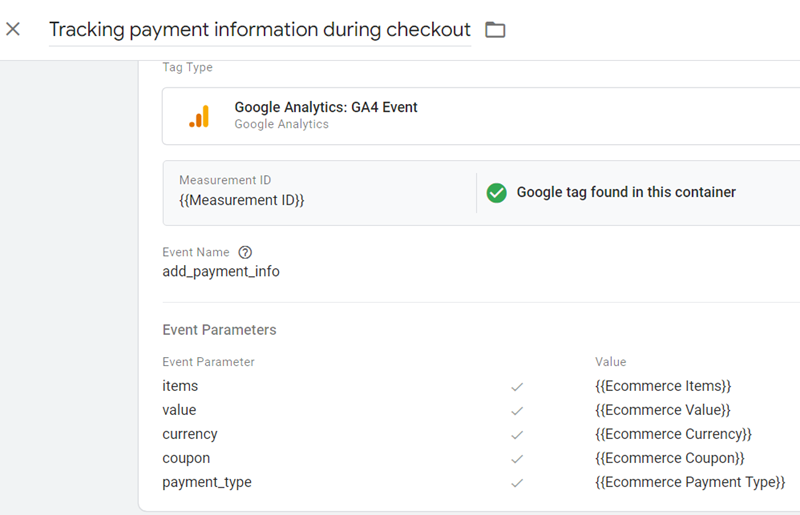
Task: Click the checkmark in the coupon row
Action: [x=517, y=459]
